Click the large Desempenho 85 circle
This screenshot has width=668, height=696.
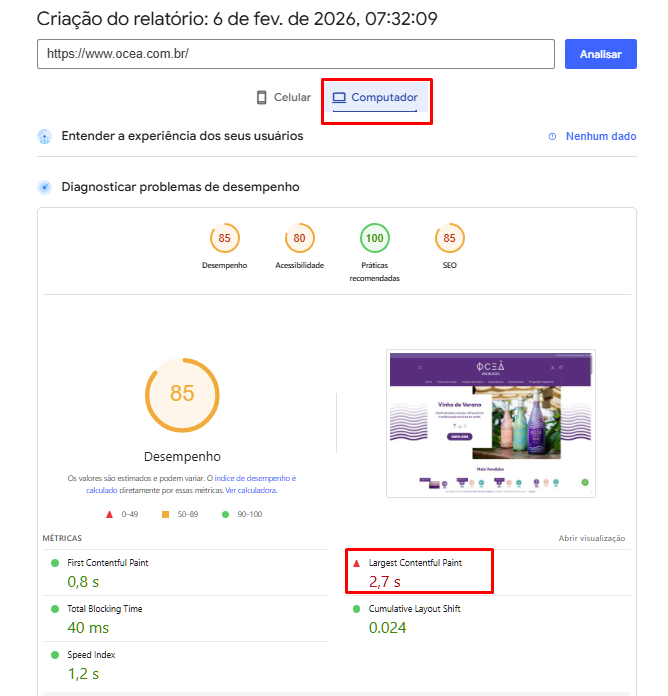[182, 393]
